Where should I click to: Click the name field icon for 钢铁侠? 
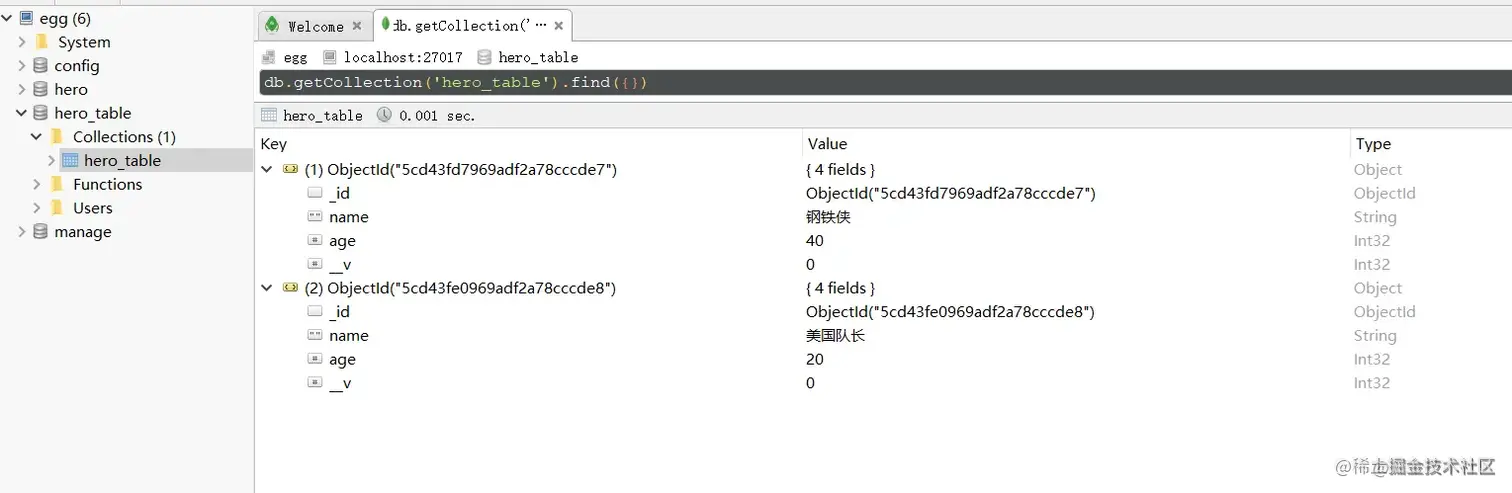click(x=315, y=217)
